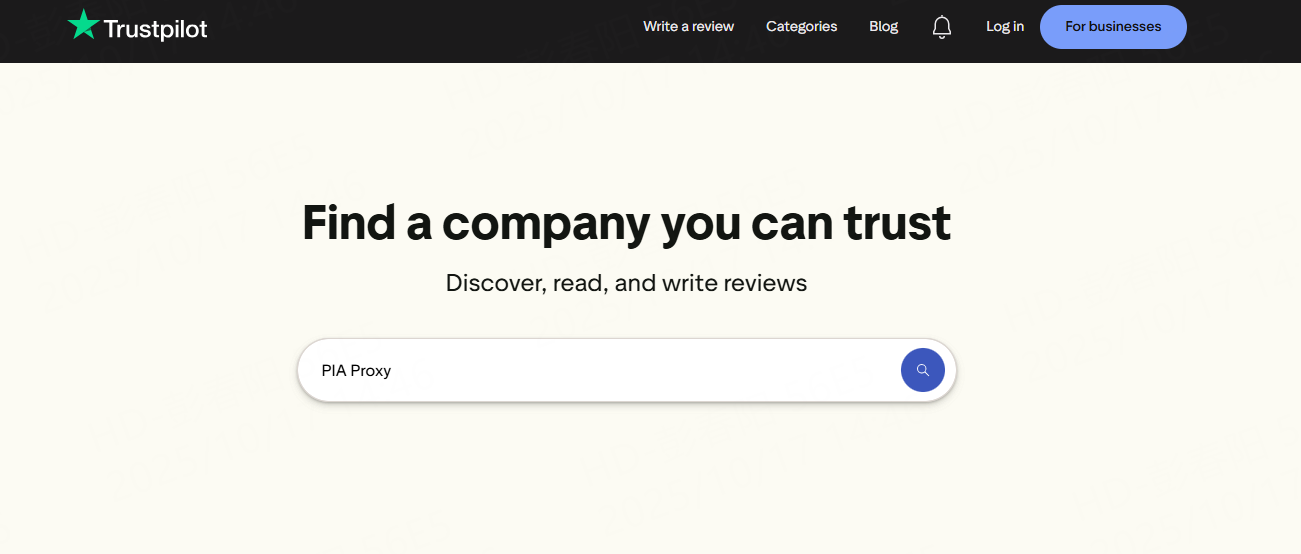Screen dimensions: 1301x554
Task: Click the Trustpilot wordmark text
Action: click(155, 29)
